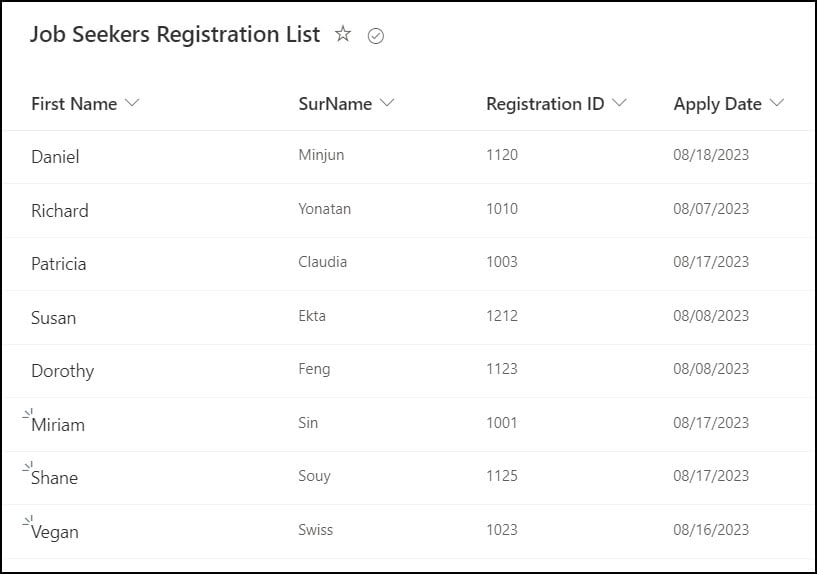Select registration ID 1023

pos(502,530)
